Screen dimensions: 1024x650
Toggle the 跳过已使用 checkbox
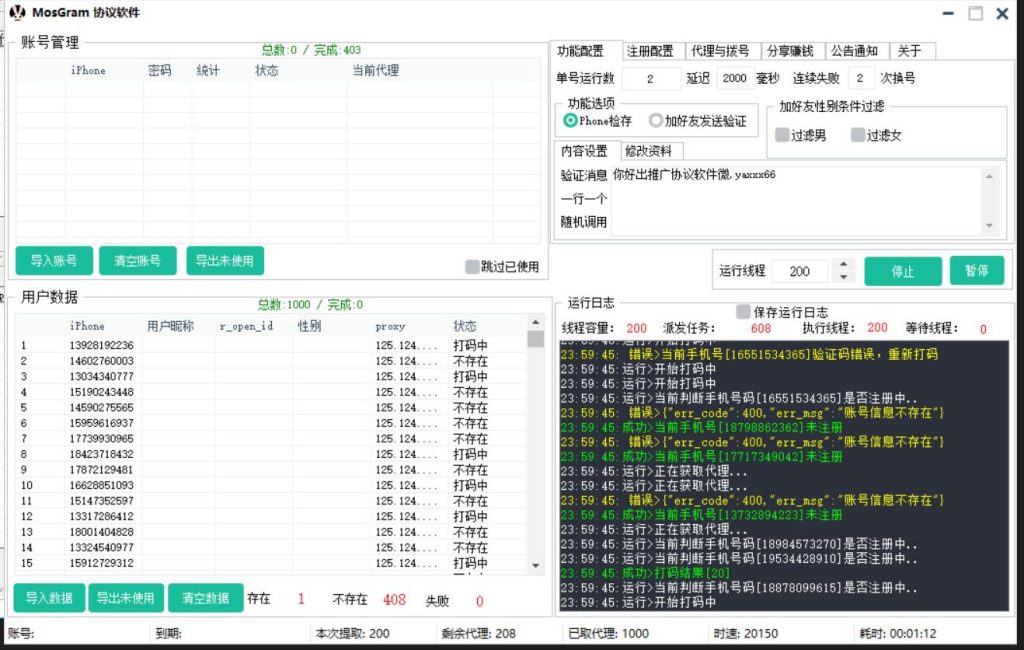tap(472, 267)
